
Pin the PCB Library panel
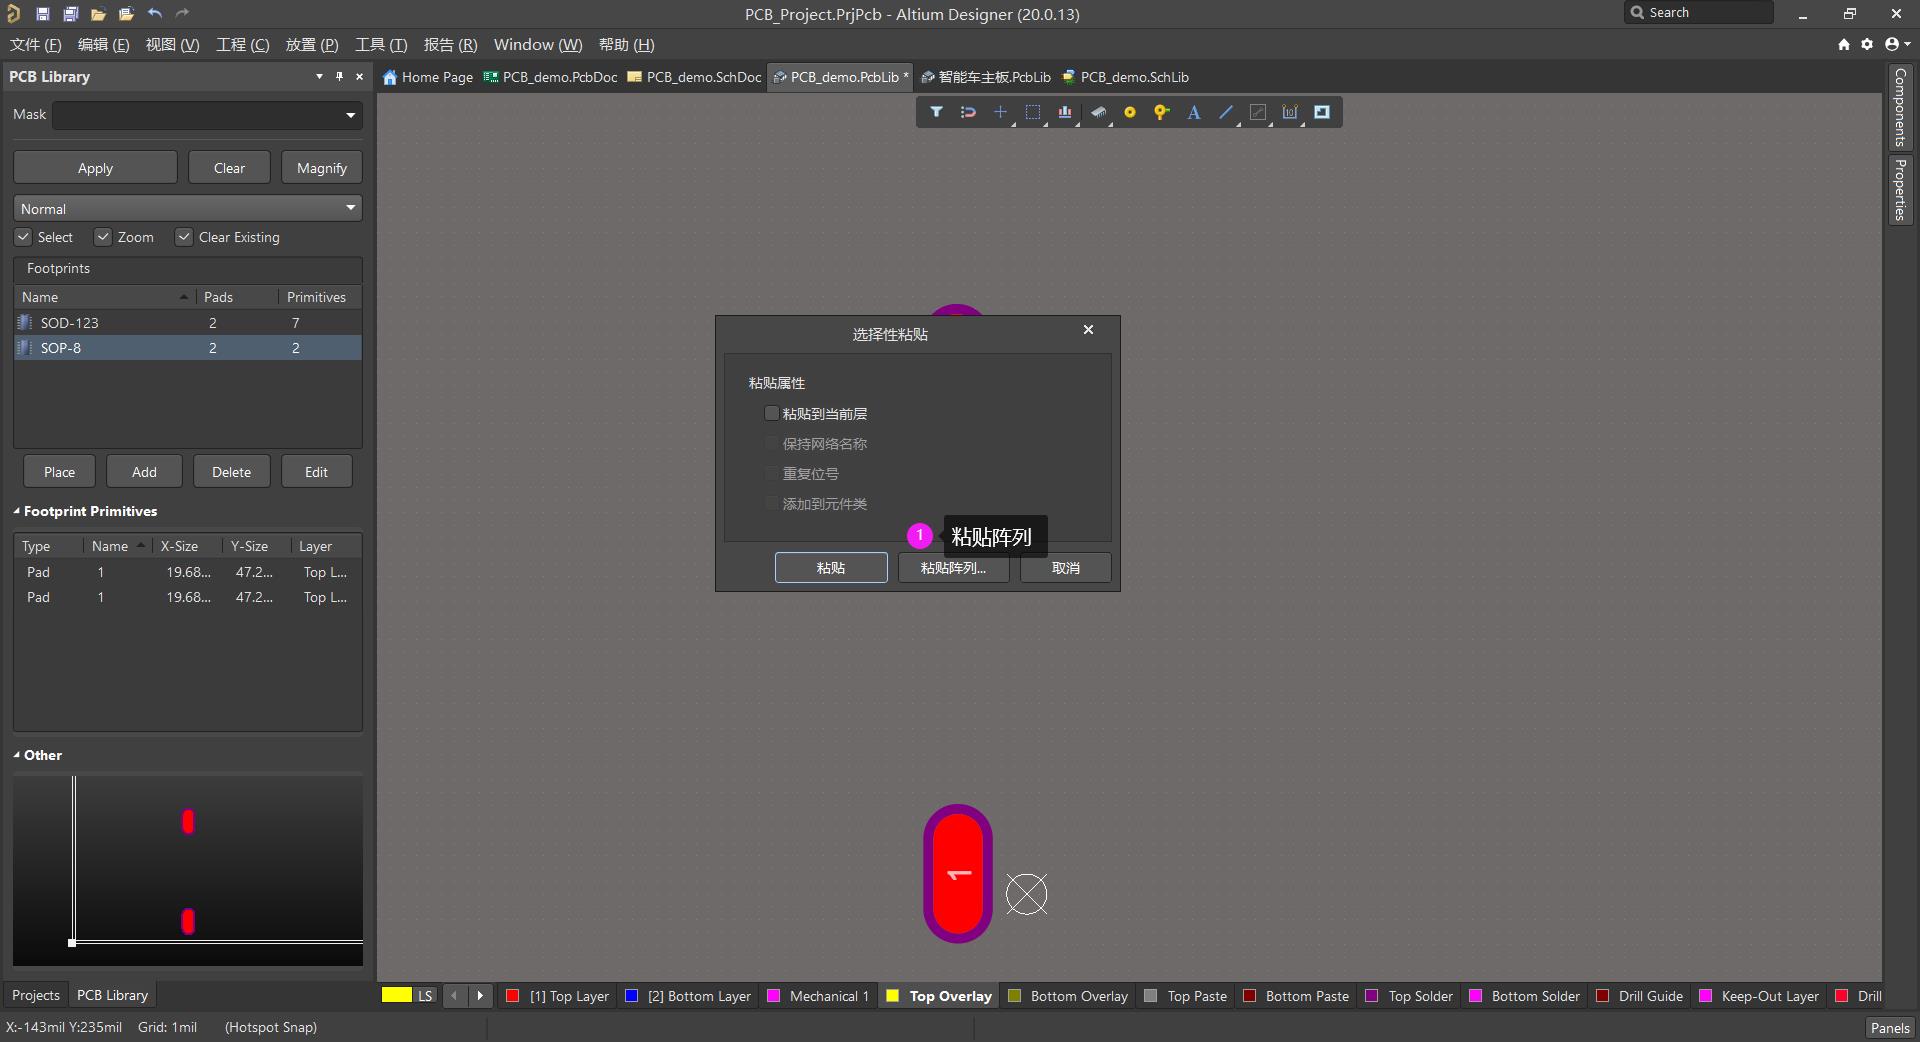coord(340,76)
